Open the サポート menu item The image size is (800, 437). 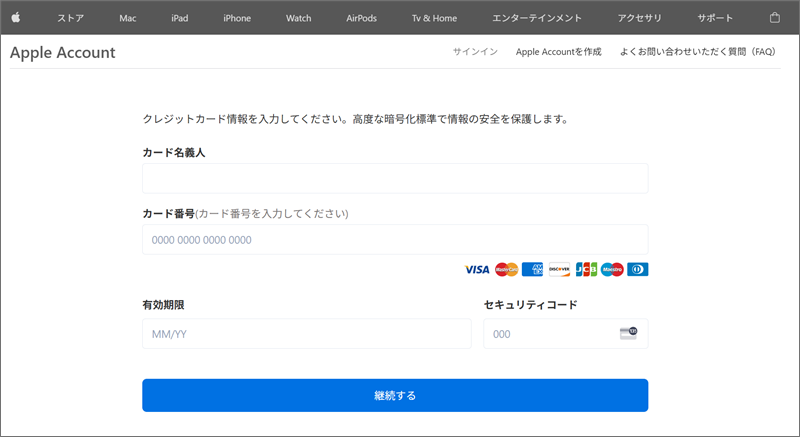[x=715, y=18]
